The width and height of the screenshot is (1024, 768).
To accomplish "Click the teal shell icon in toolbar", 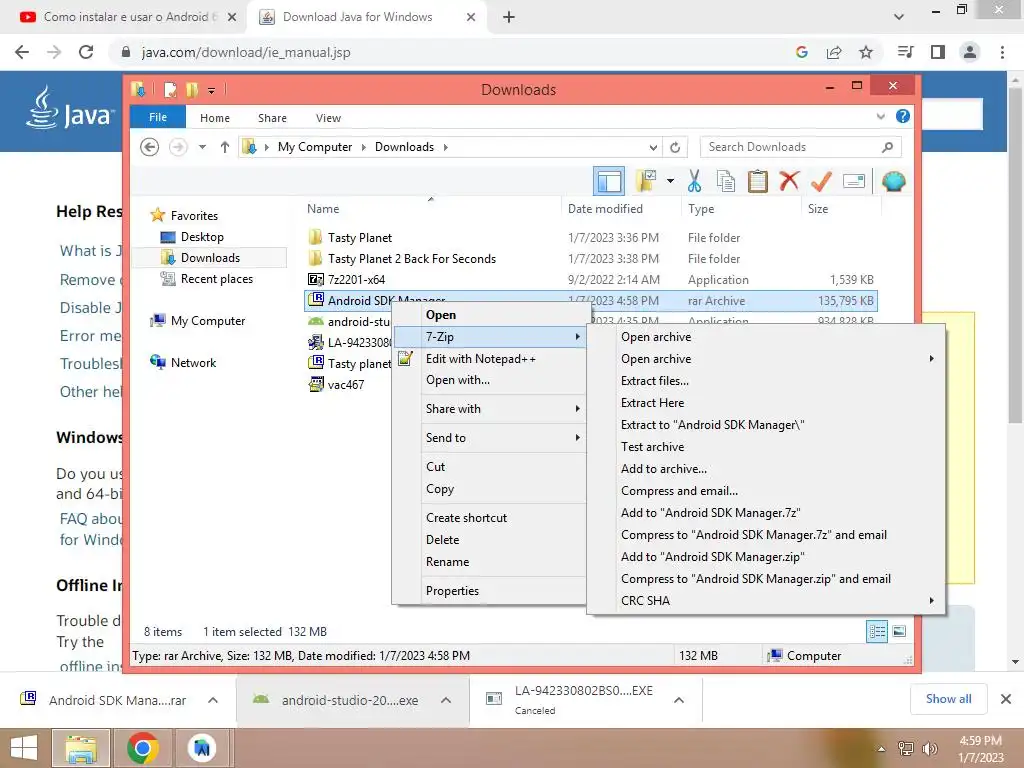I will 893,181.
